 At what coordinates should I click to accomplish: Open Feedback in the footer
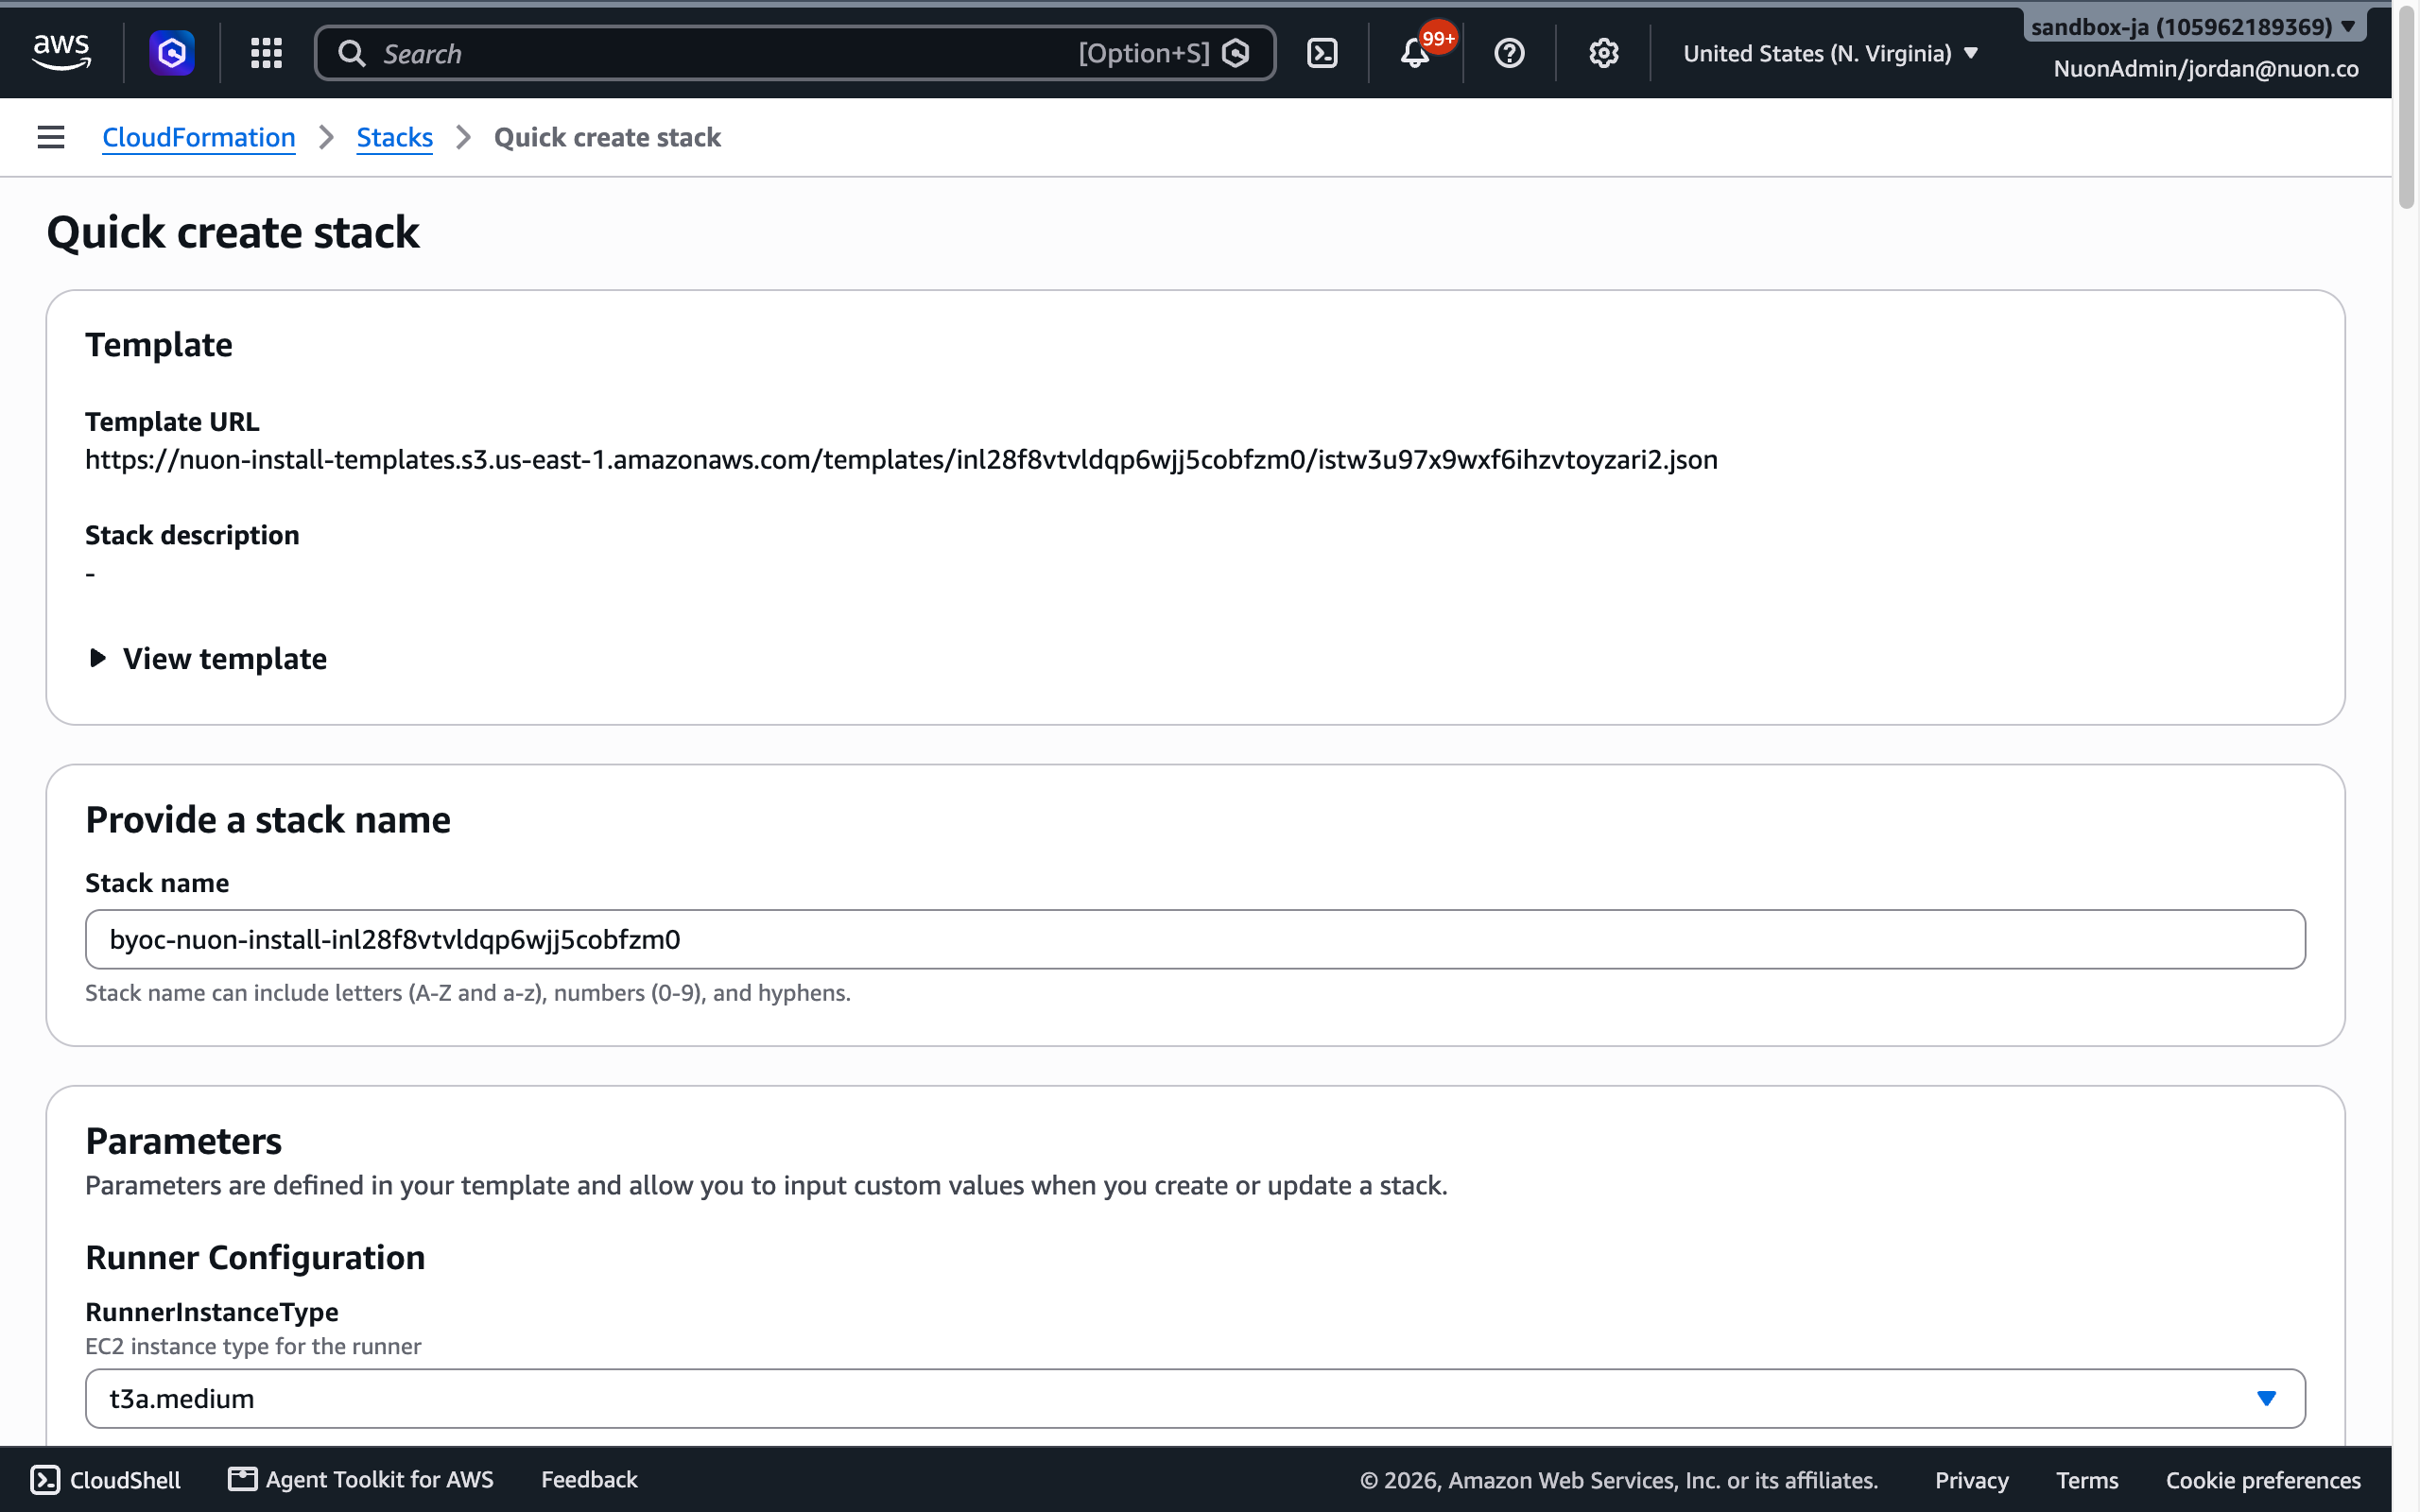(589, 1479)
